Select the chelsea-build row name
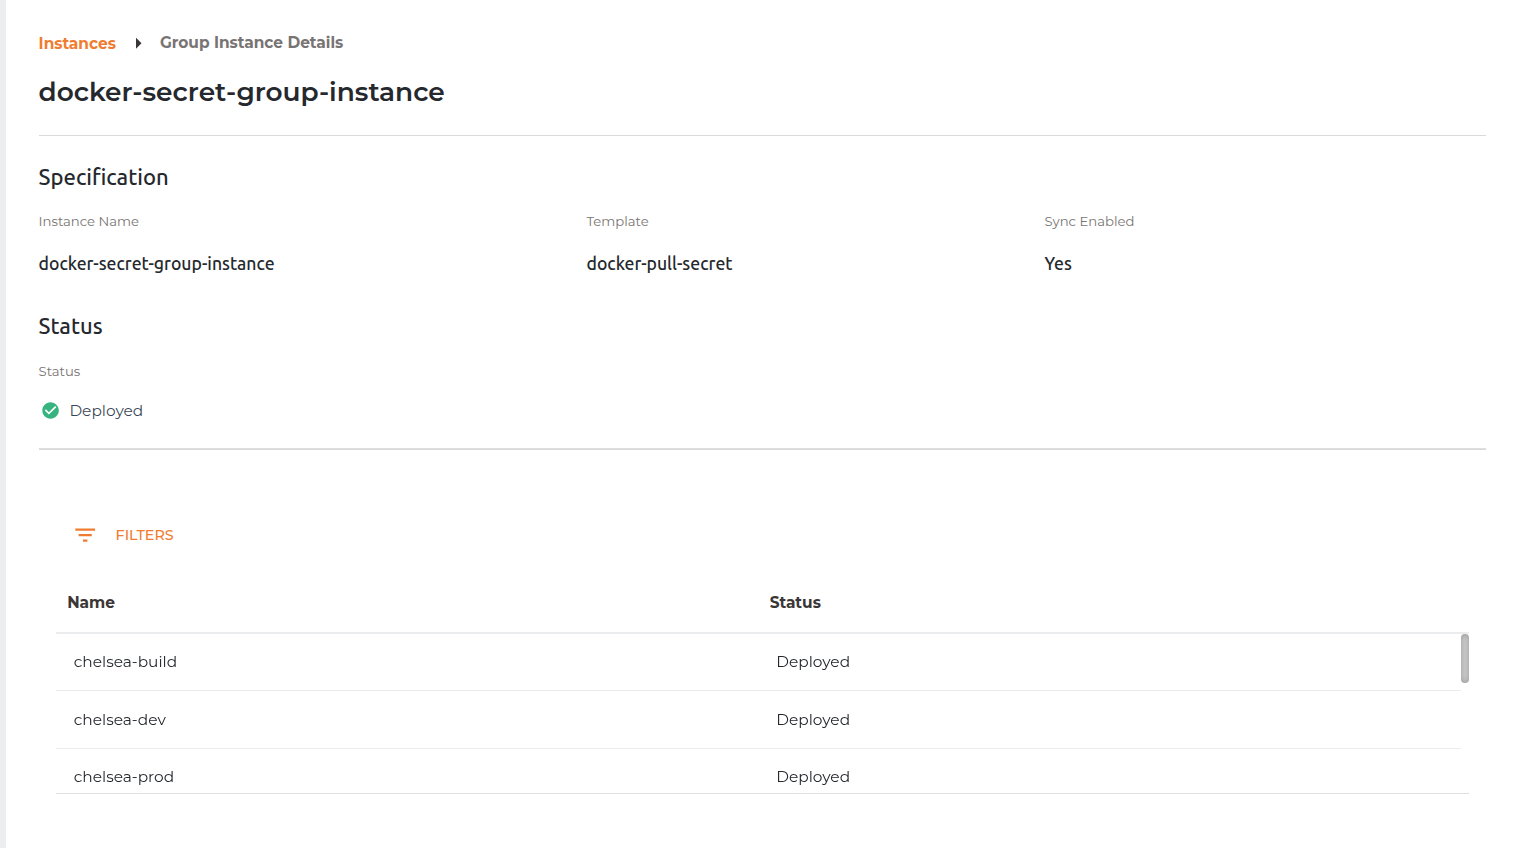 125,662
